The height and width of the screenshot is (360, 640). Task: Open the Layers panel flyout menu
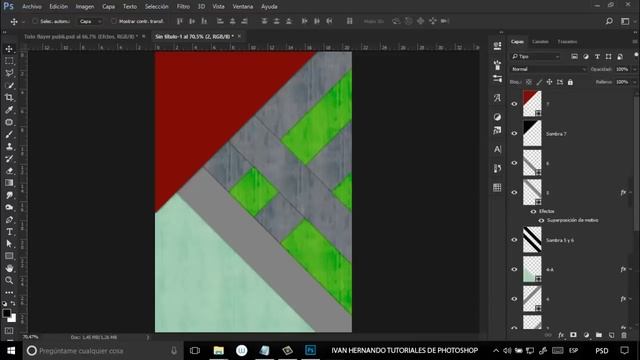click(635, 42)
